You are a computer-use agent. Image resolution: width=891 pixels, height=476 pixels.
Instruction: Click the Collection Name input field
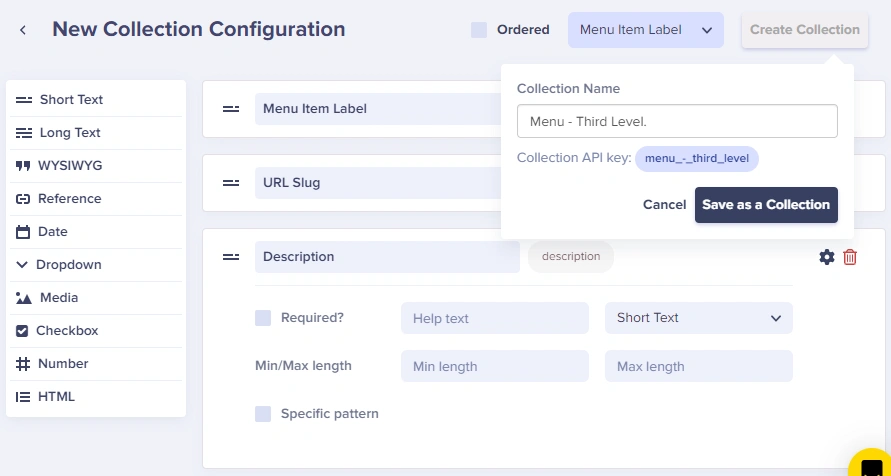tap(677, 121)
